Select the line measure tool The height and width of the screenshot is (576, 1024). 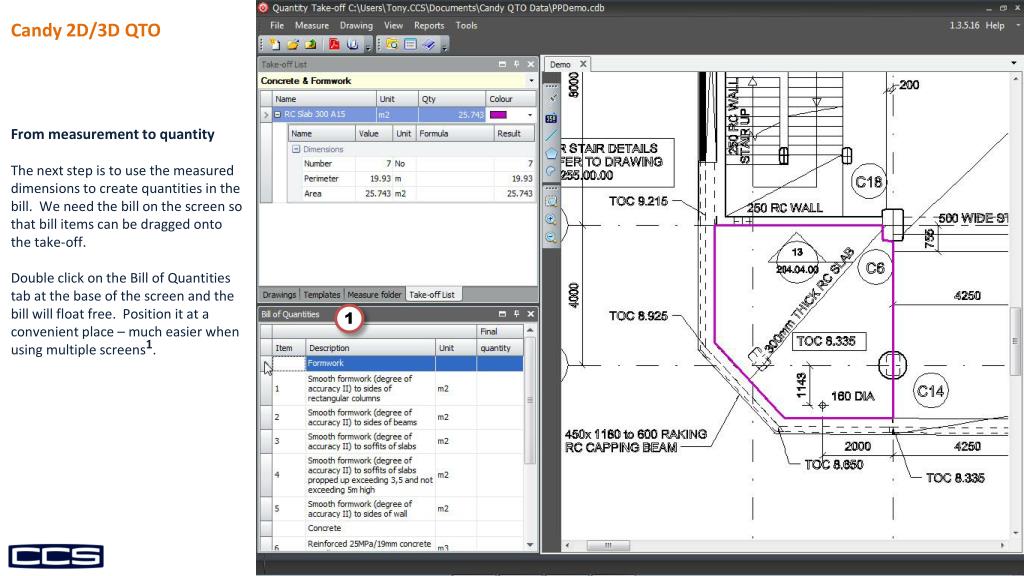click(551, 136)
